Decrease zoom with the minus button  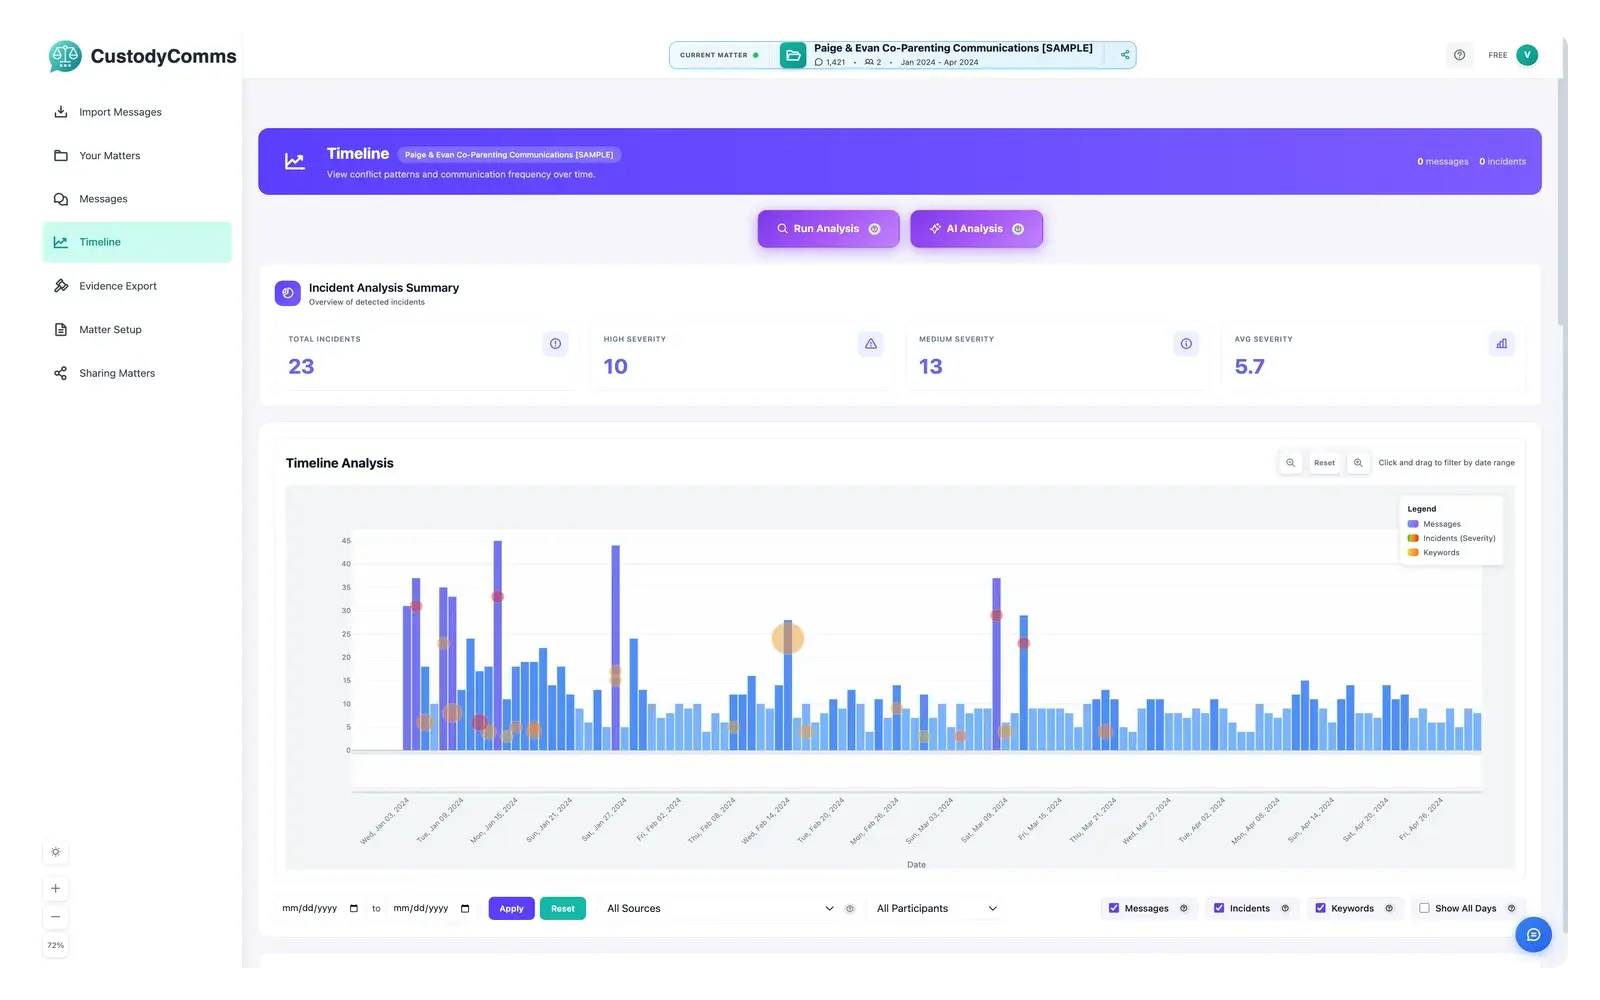(56, 917)
